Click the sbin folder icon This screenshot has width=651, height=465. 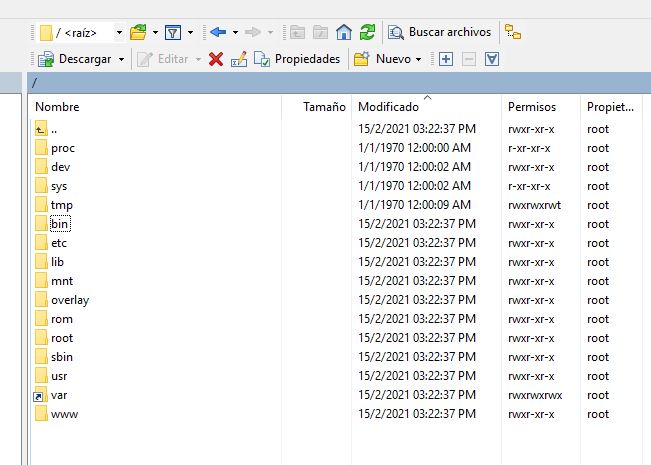[x=41, y=357]
